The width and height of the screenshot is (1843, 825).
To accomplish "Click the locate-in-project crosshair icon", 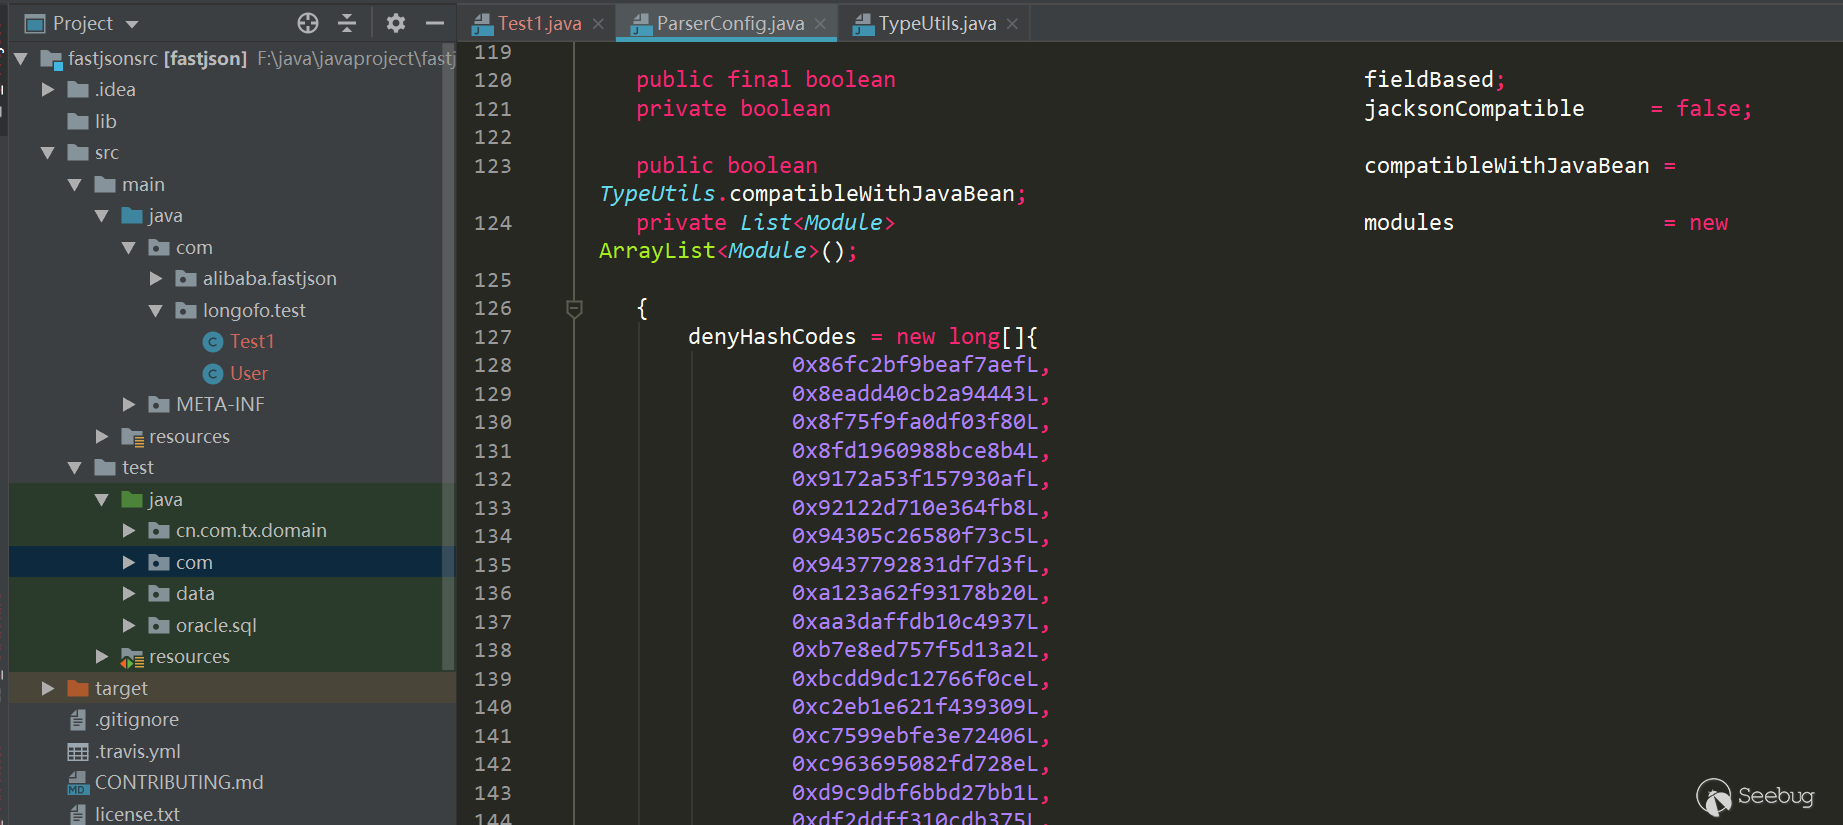I will pos(308,23).
